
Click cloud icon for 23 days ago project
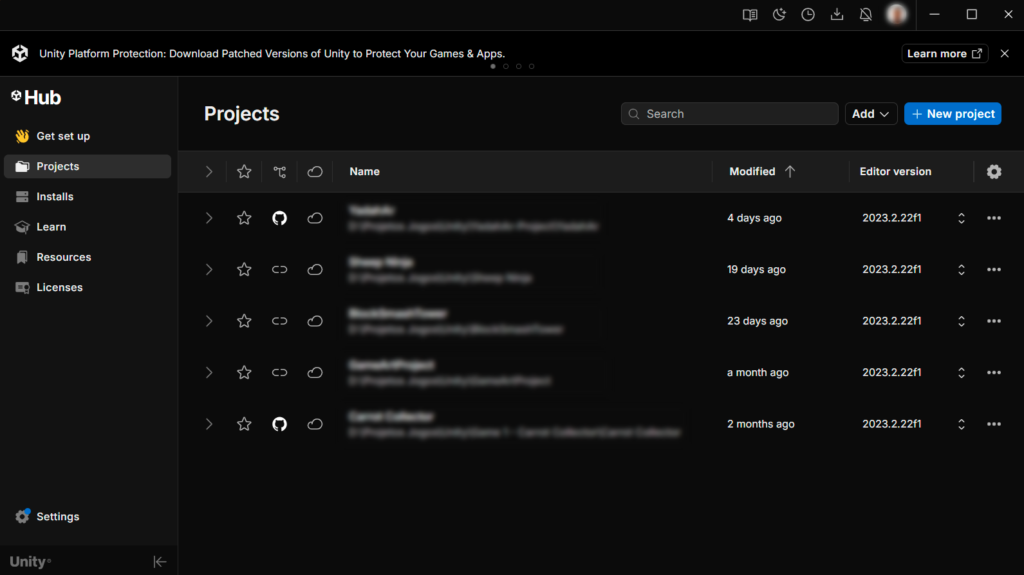pos(315,321)
